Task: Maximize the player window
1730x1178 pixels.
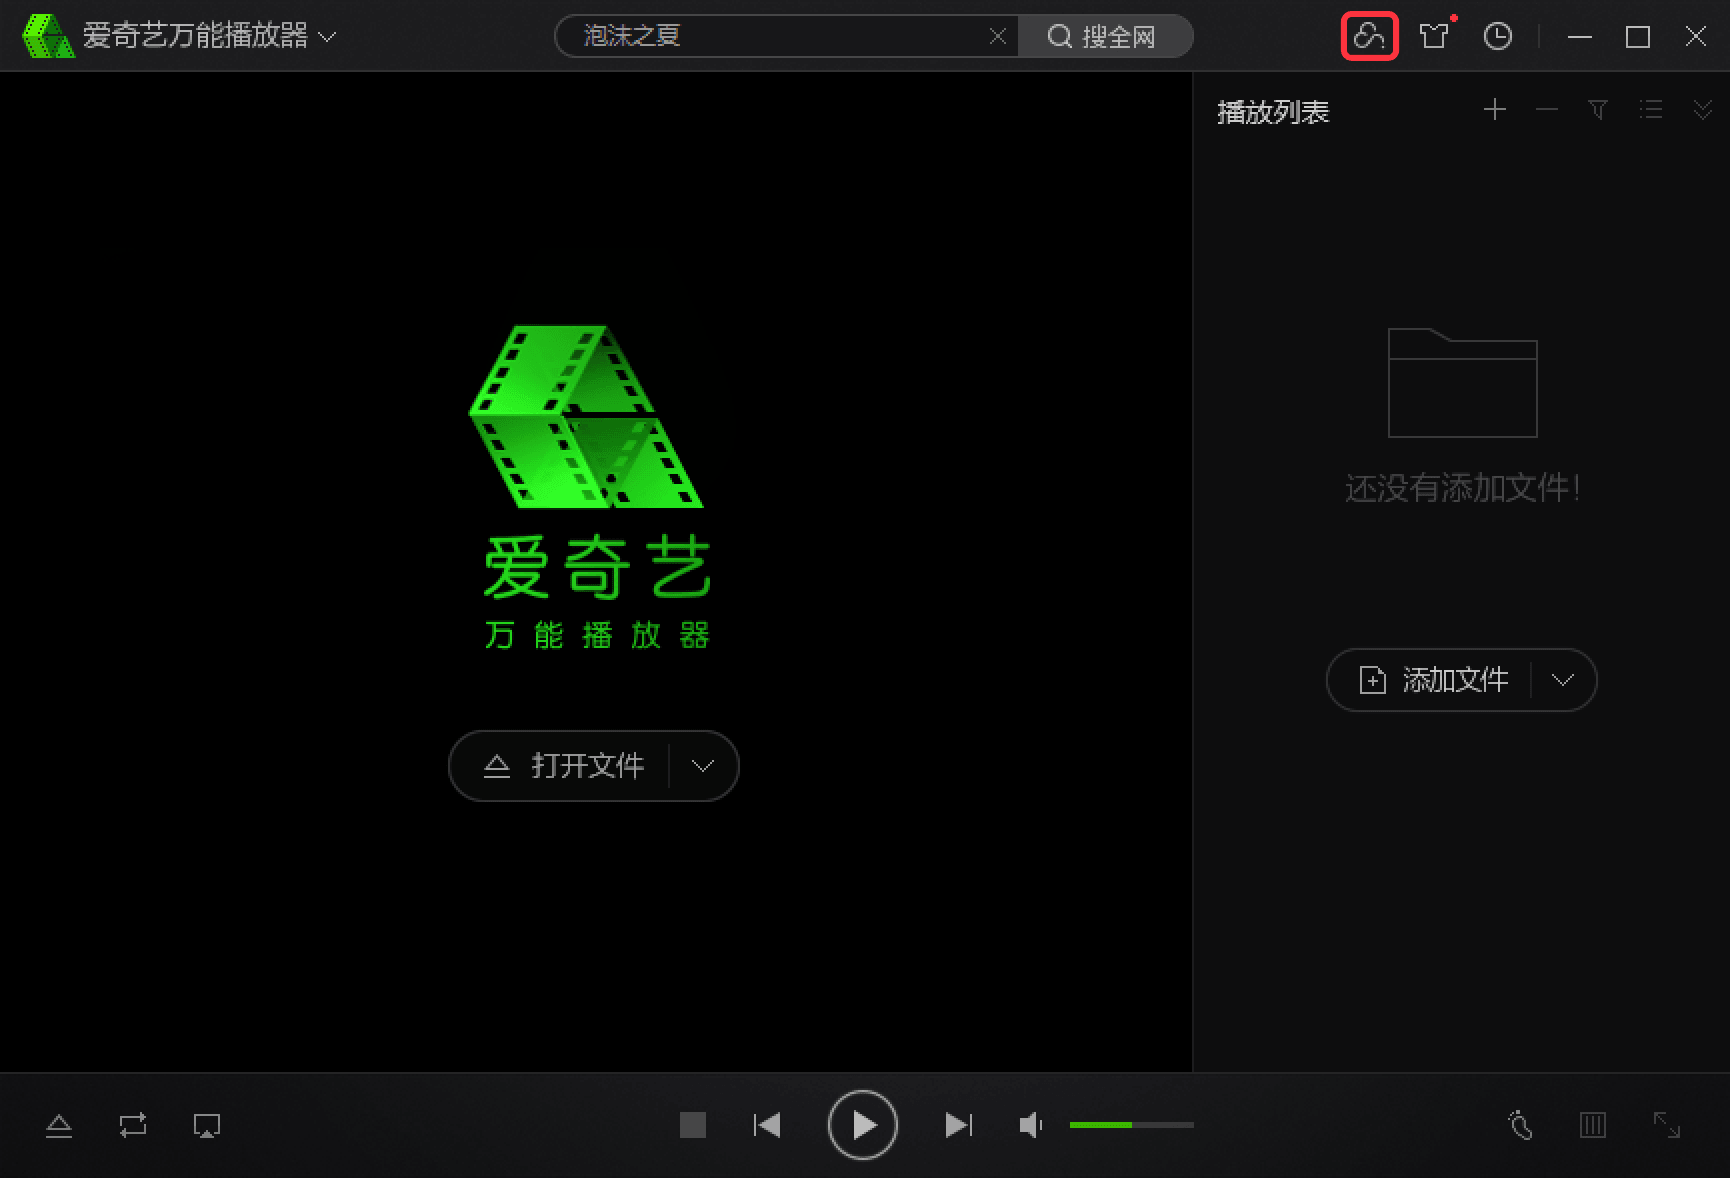Action: tap(1638, 36)
